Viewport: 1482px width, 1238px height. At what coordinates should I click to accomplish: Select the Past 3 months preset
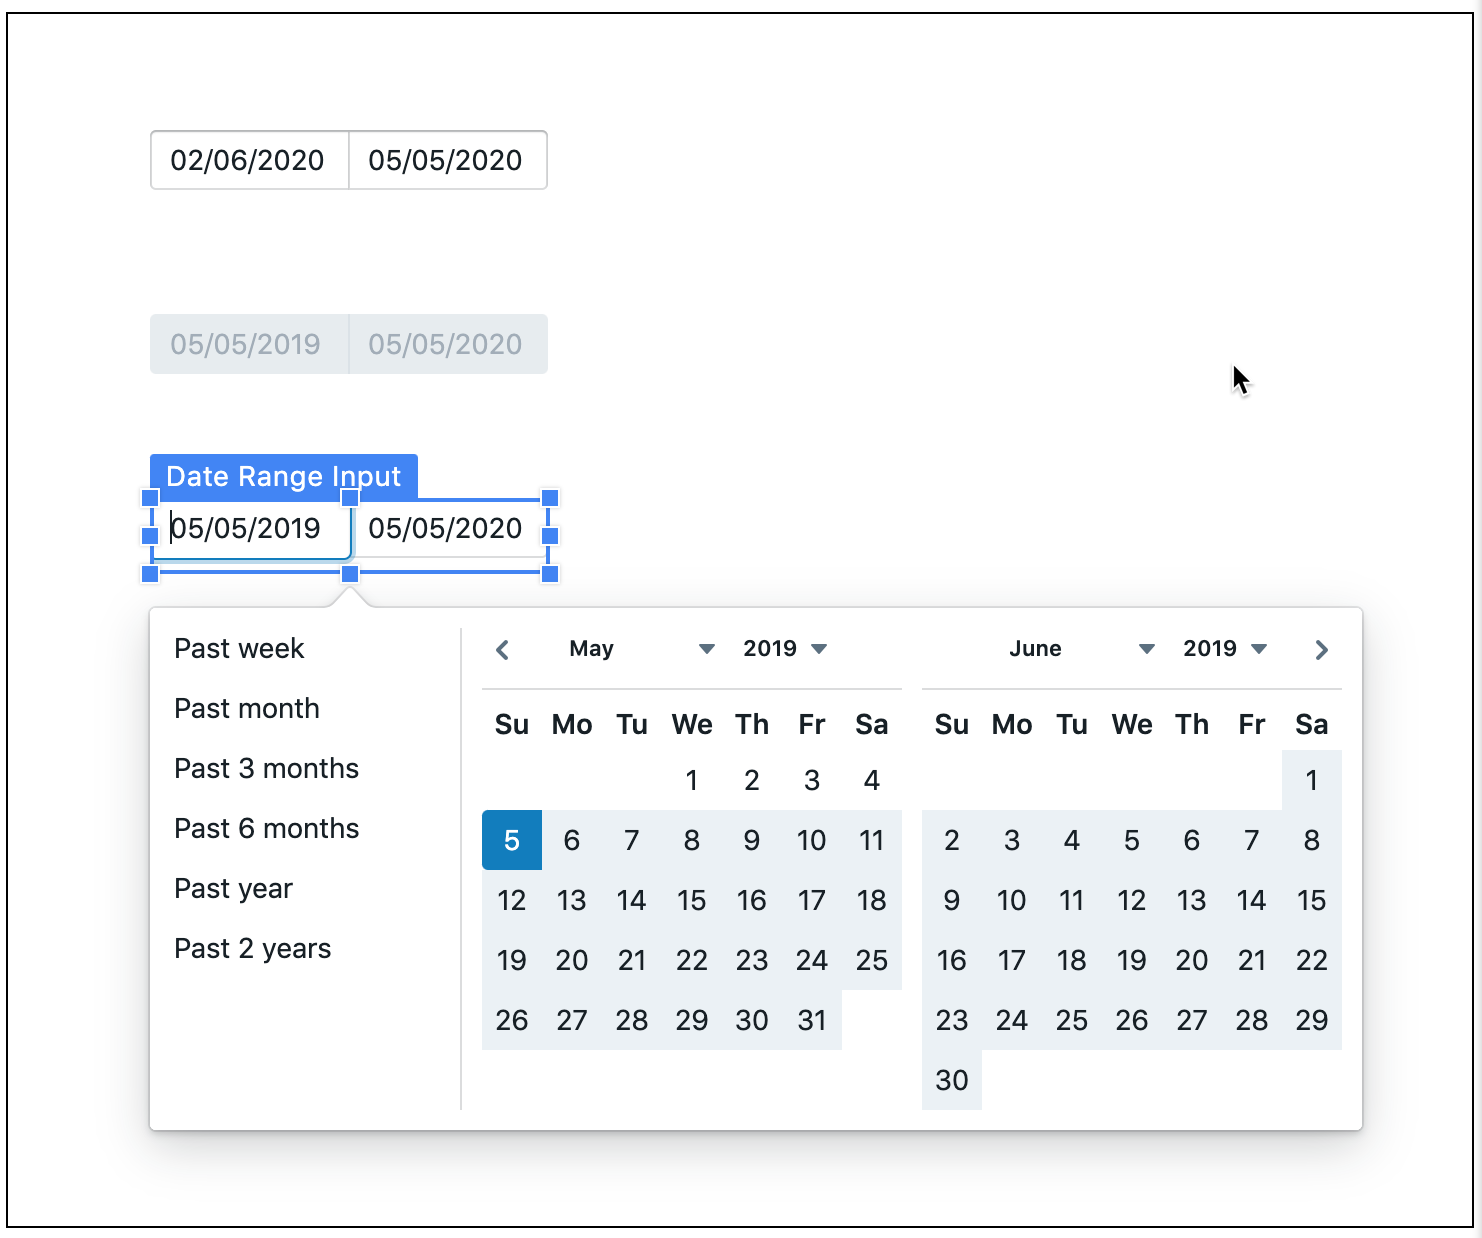(266, 769)
